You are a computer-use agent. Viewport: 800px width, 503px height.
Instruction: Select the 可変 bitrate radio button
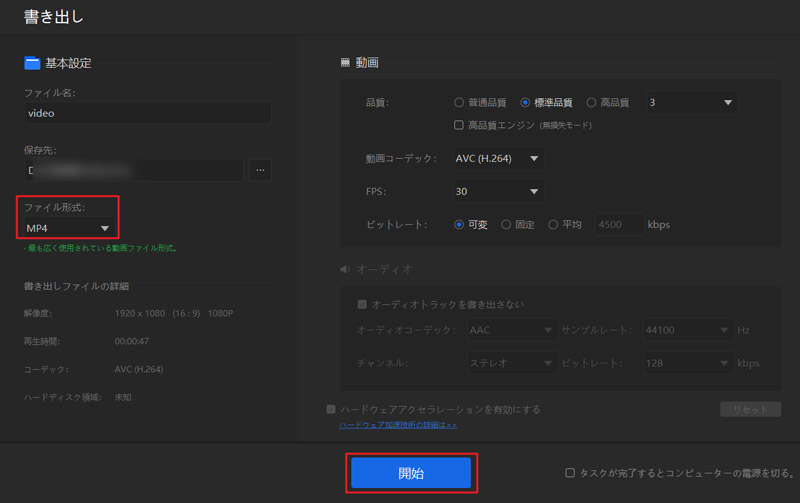coord(459,225)
